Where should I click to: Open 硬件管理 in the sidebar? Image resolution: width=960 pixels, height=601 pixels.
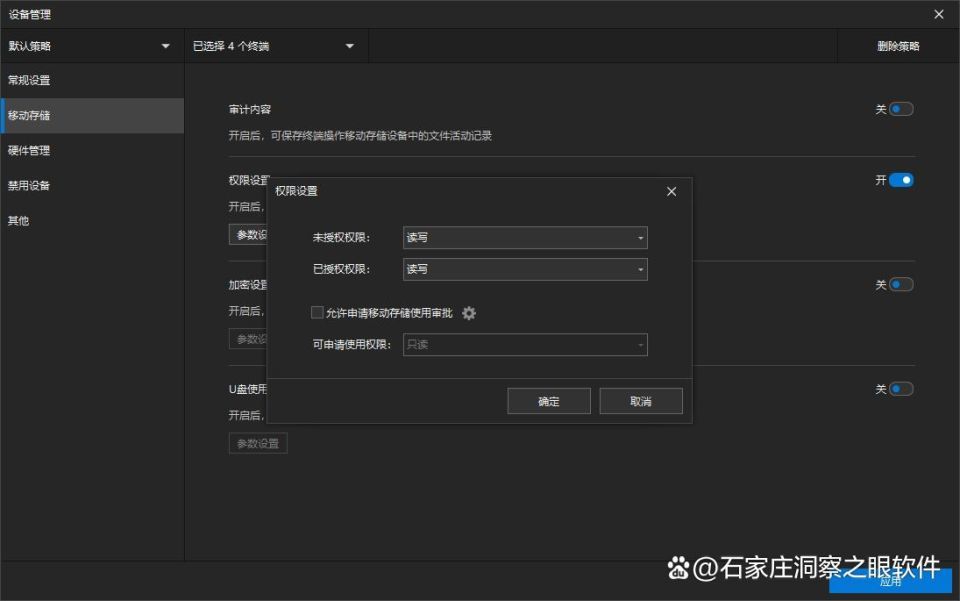click(x=92, y=151)
